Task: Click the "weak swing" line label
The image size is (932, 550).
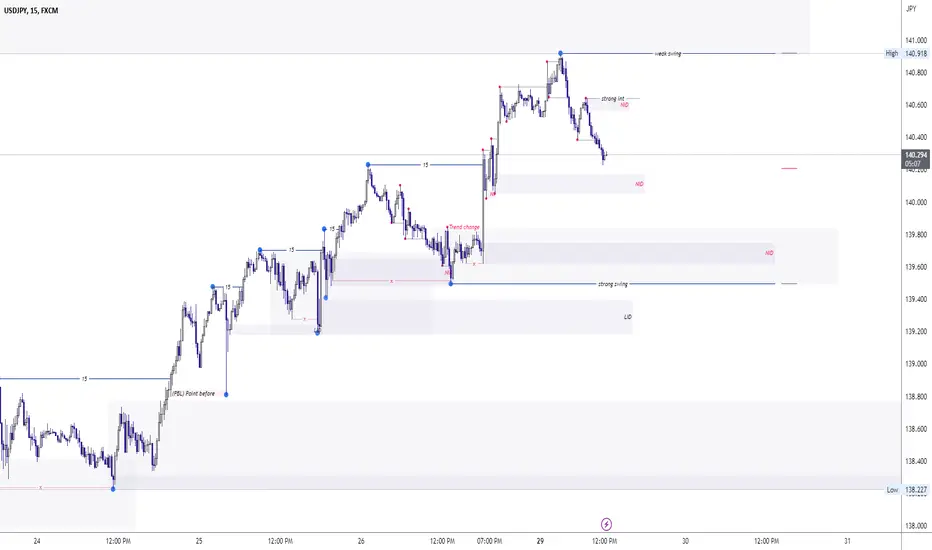Action: (667, 53)
